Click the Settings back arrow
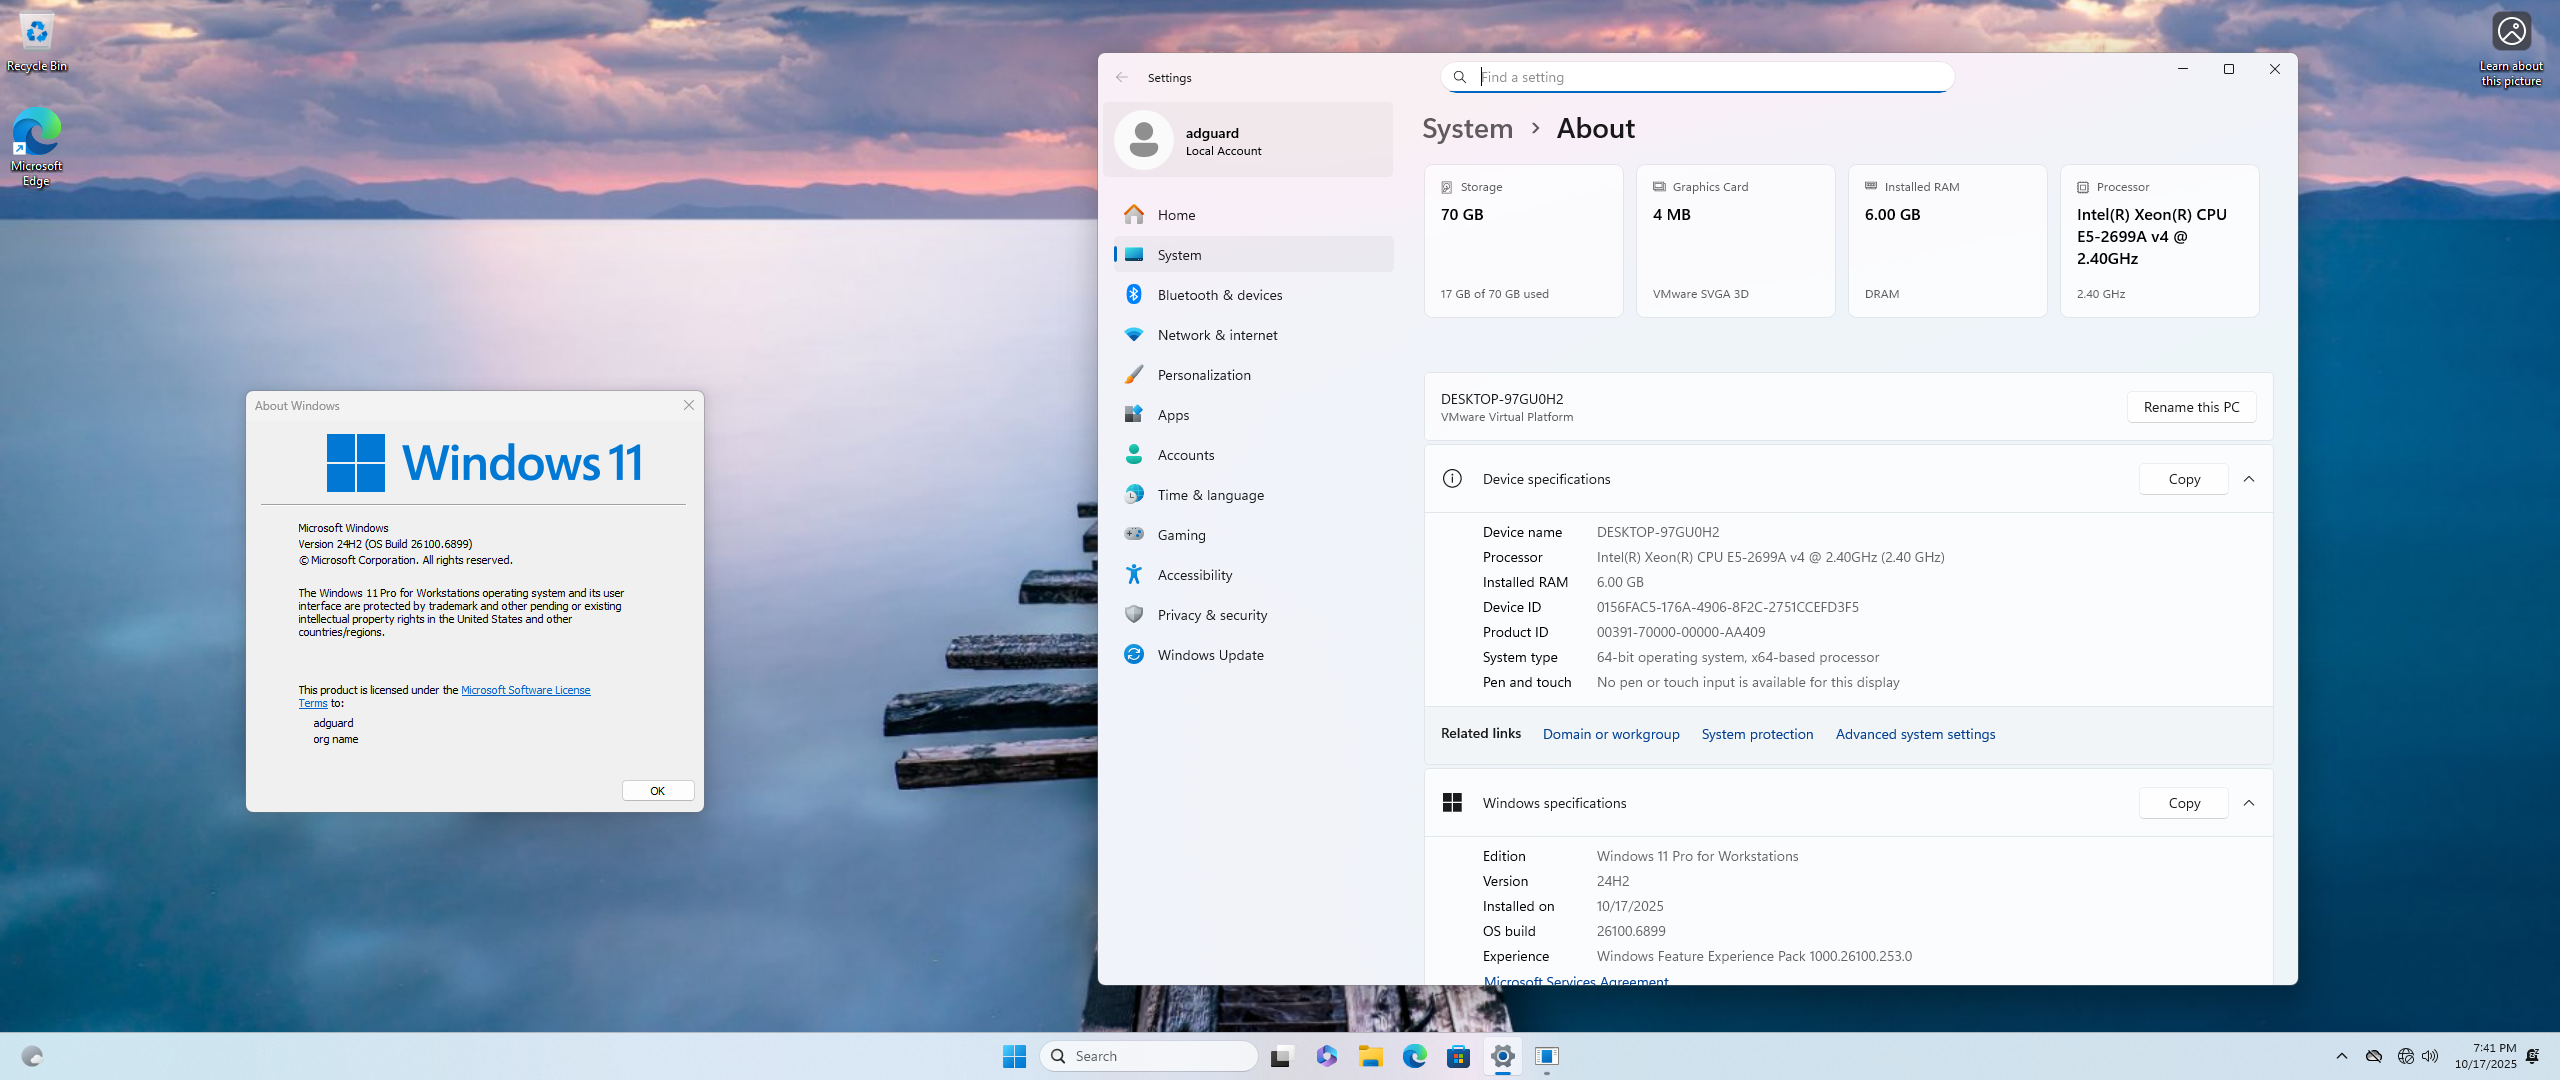Viewport: 2560px width, 1080px height. [1122, 77]
